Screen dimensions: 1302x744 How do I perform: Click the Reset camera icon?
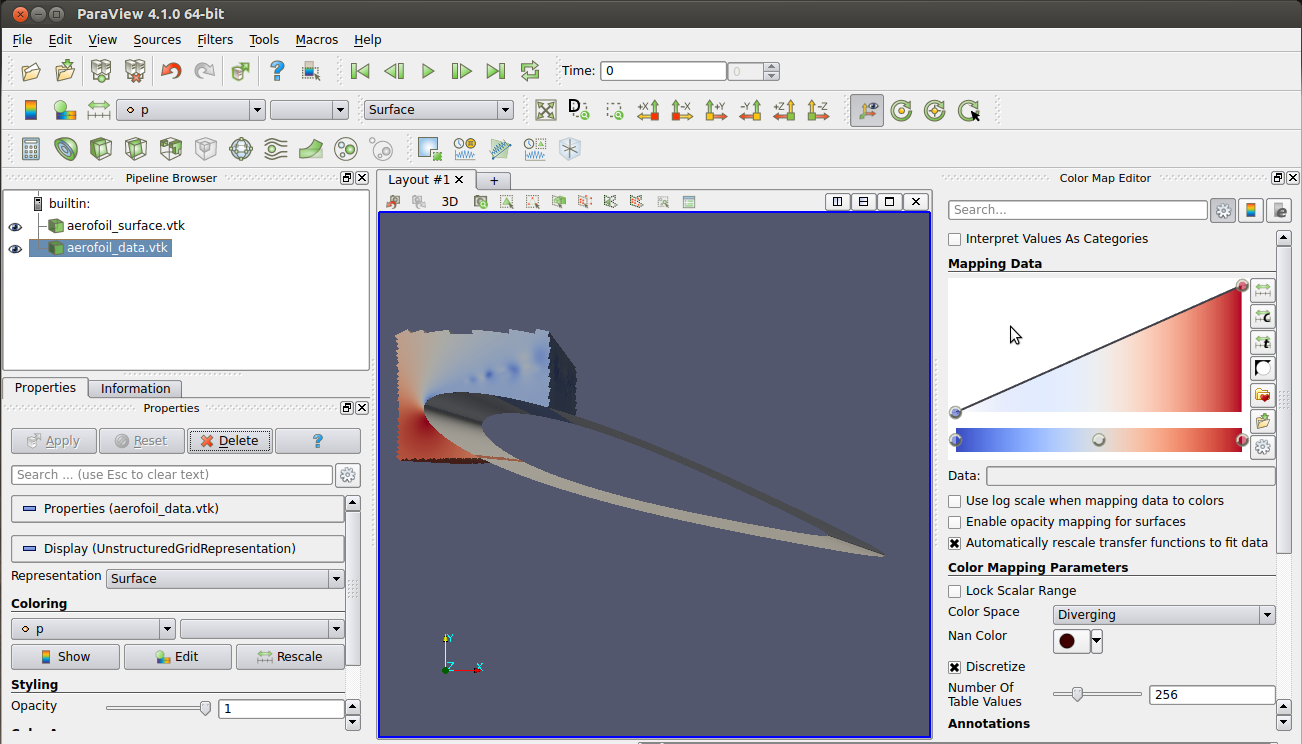(545, 110)
